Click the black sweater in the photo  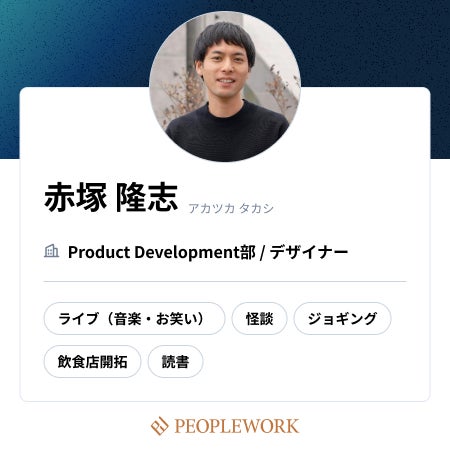click(x=227, y=133)
